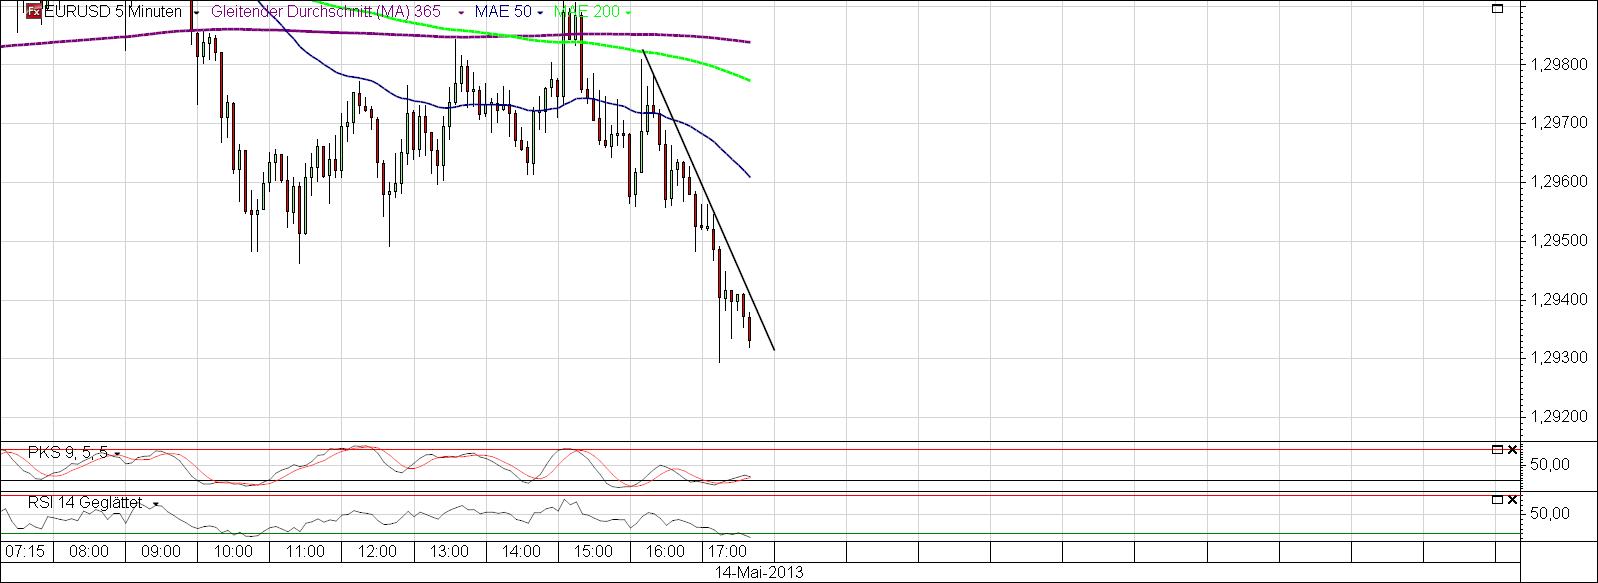This screenshot has height=583, width=1598.
Task: Click the 11:00 time axis label
Action: pos(305,552)
